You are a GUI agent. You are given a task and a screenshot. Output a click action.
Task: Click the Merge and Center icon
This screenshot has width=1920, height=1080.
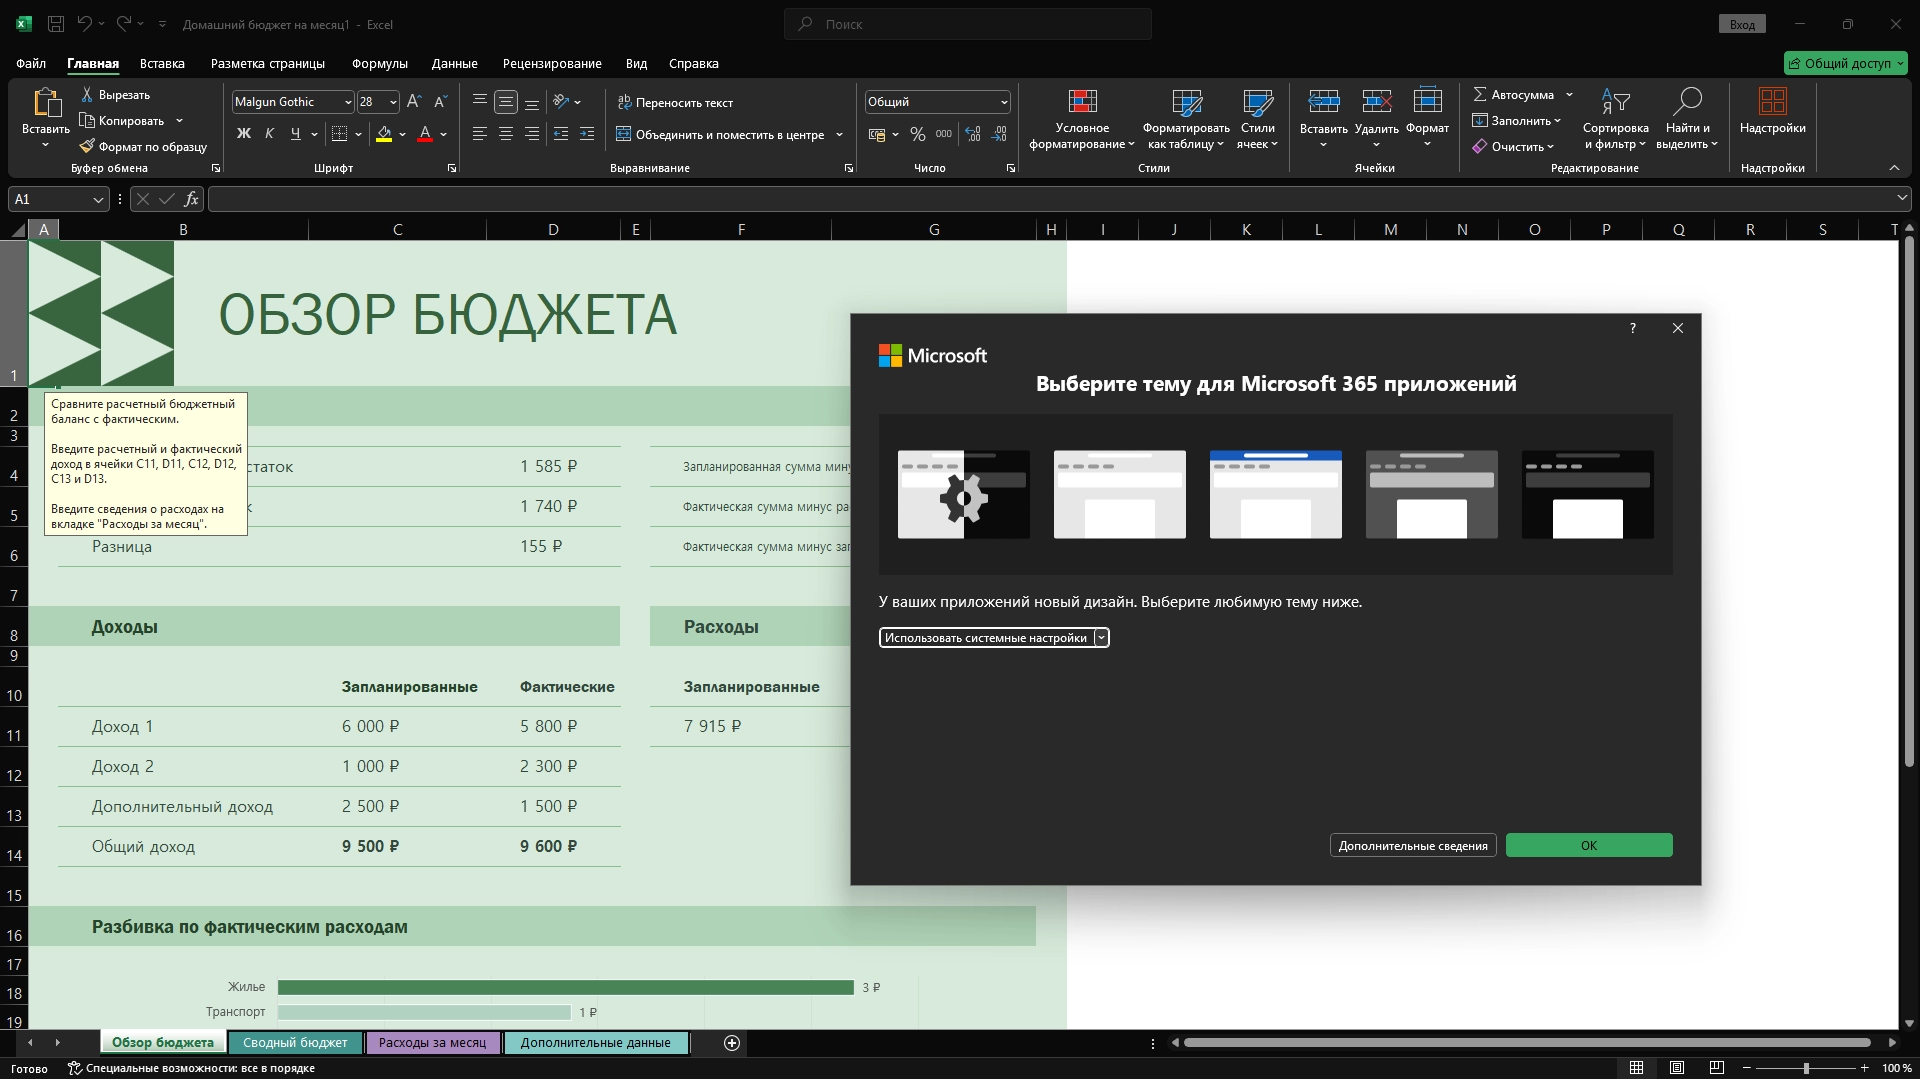tap(624, 135)
